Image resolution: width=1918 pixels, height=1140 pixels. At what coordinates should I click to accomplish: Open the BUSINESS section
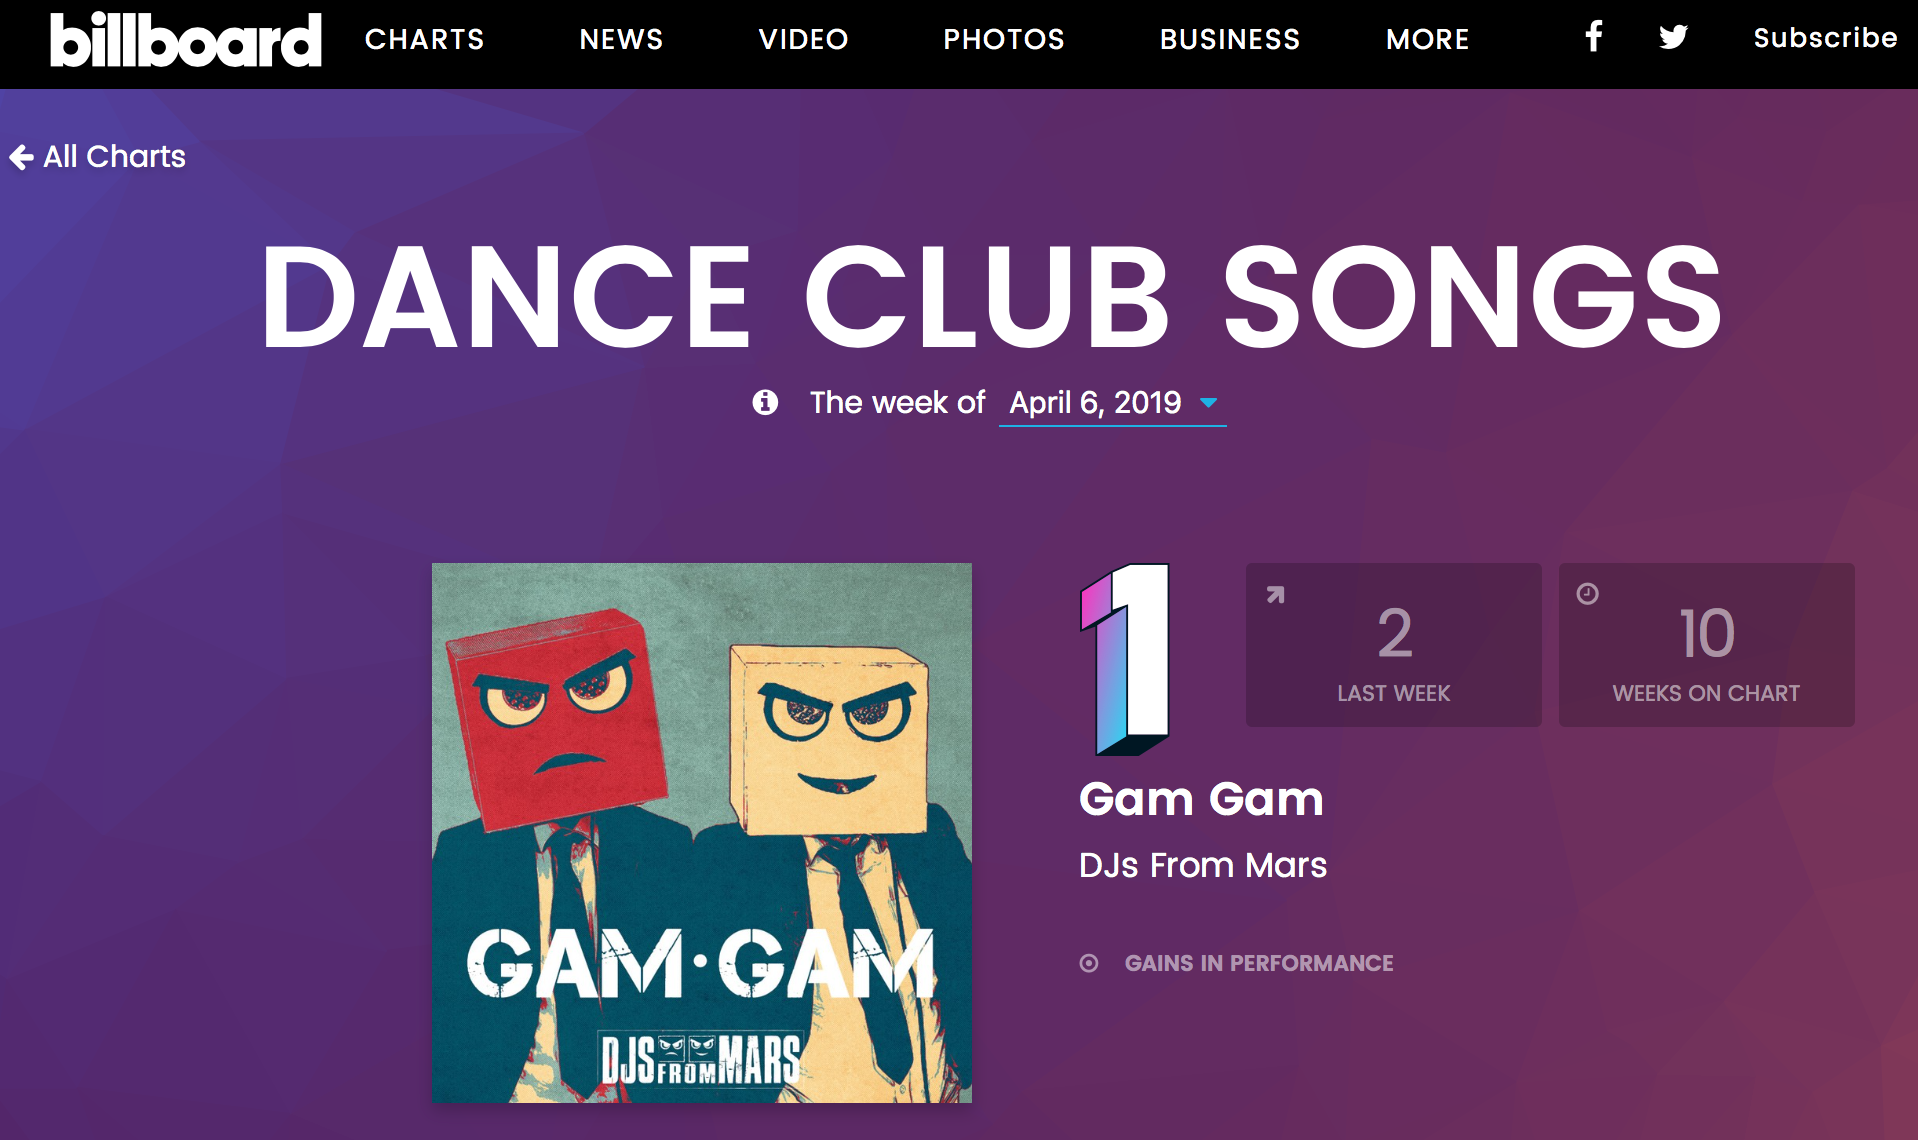1230,39
